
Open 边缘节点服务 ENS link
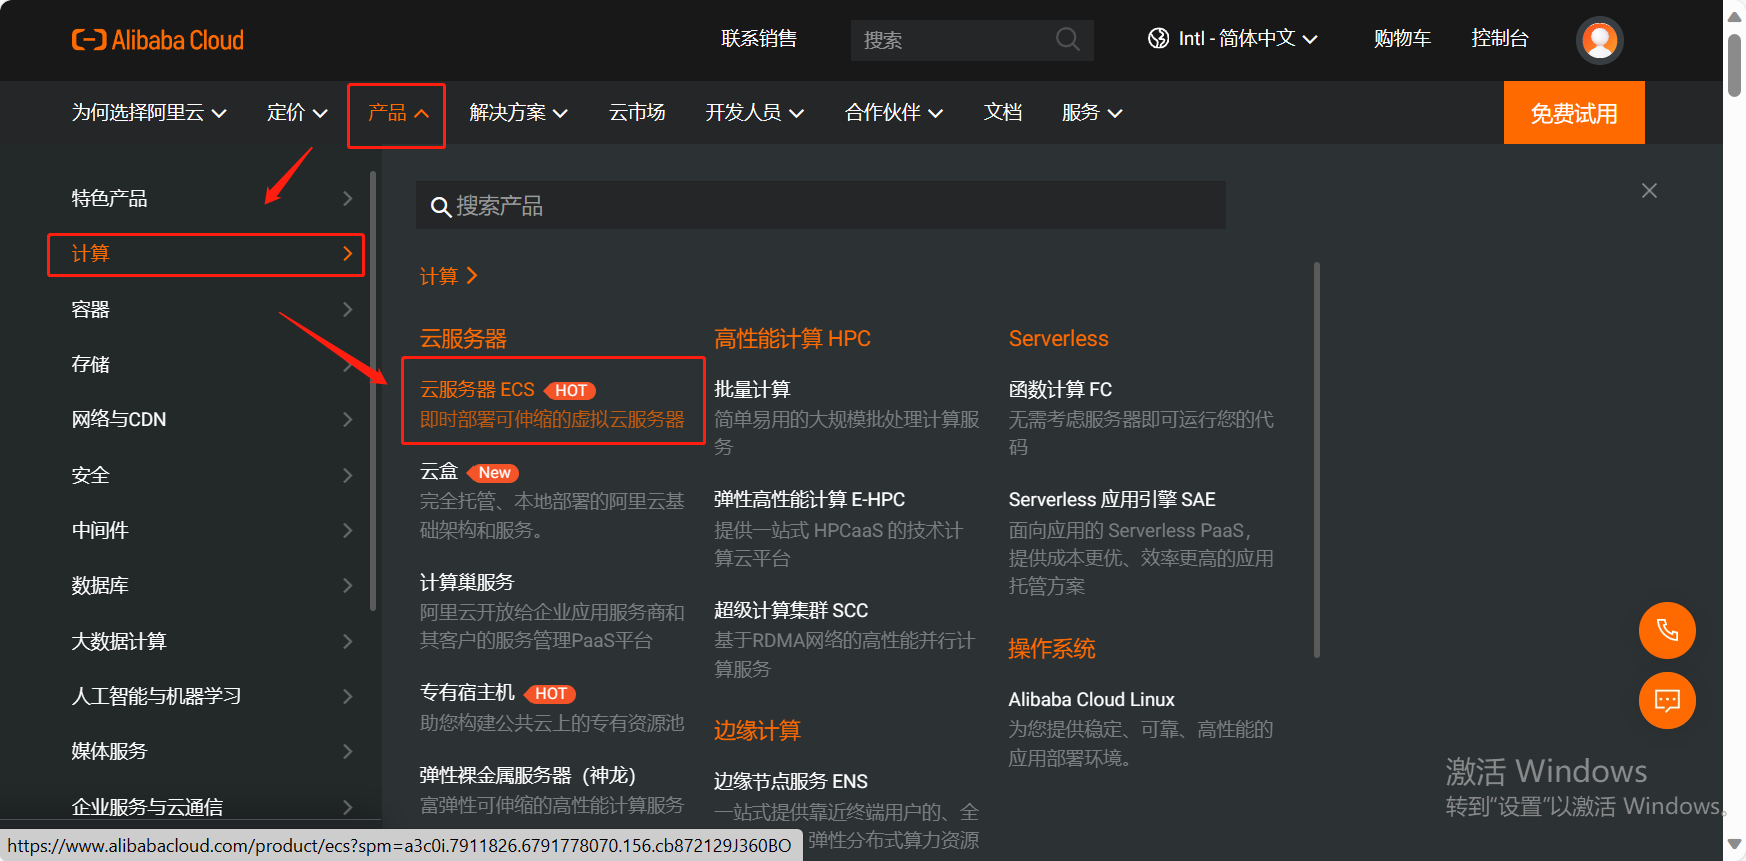[791, 781]
